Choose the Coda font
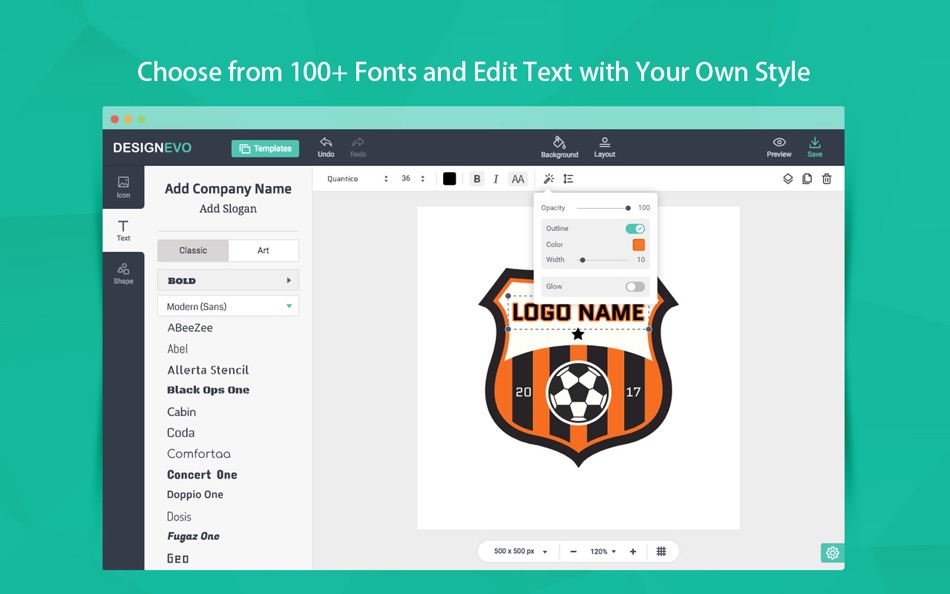 [181, 433]
